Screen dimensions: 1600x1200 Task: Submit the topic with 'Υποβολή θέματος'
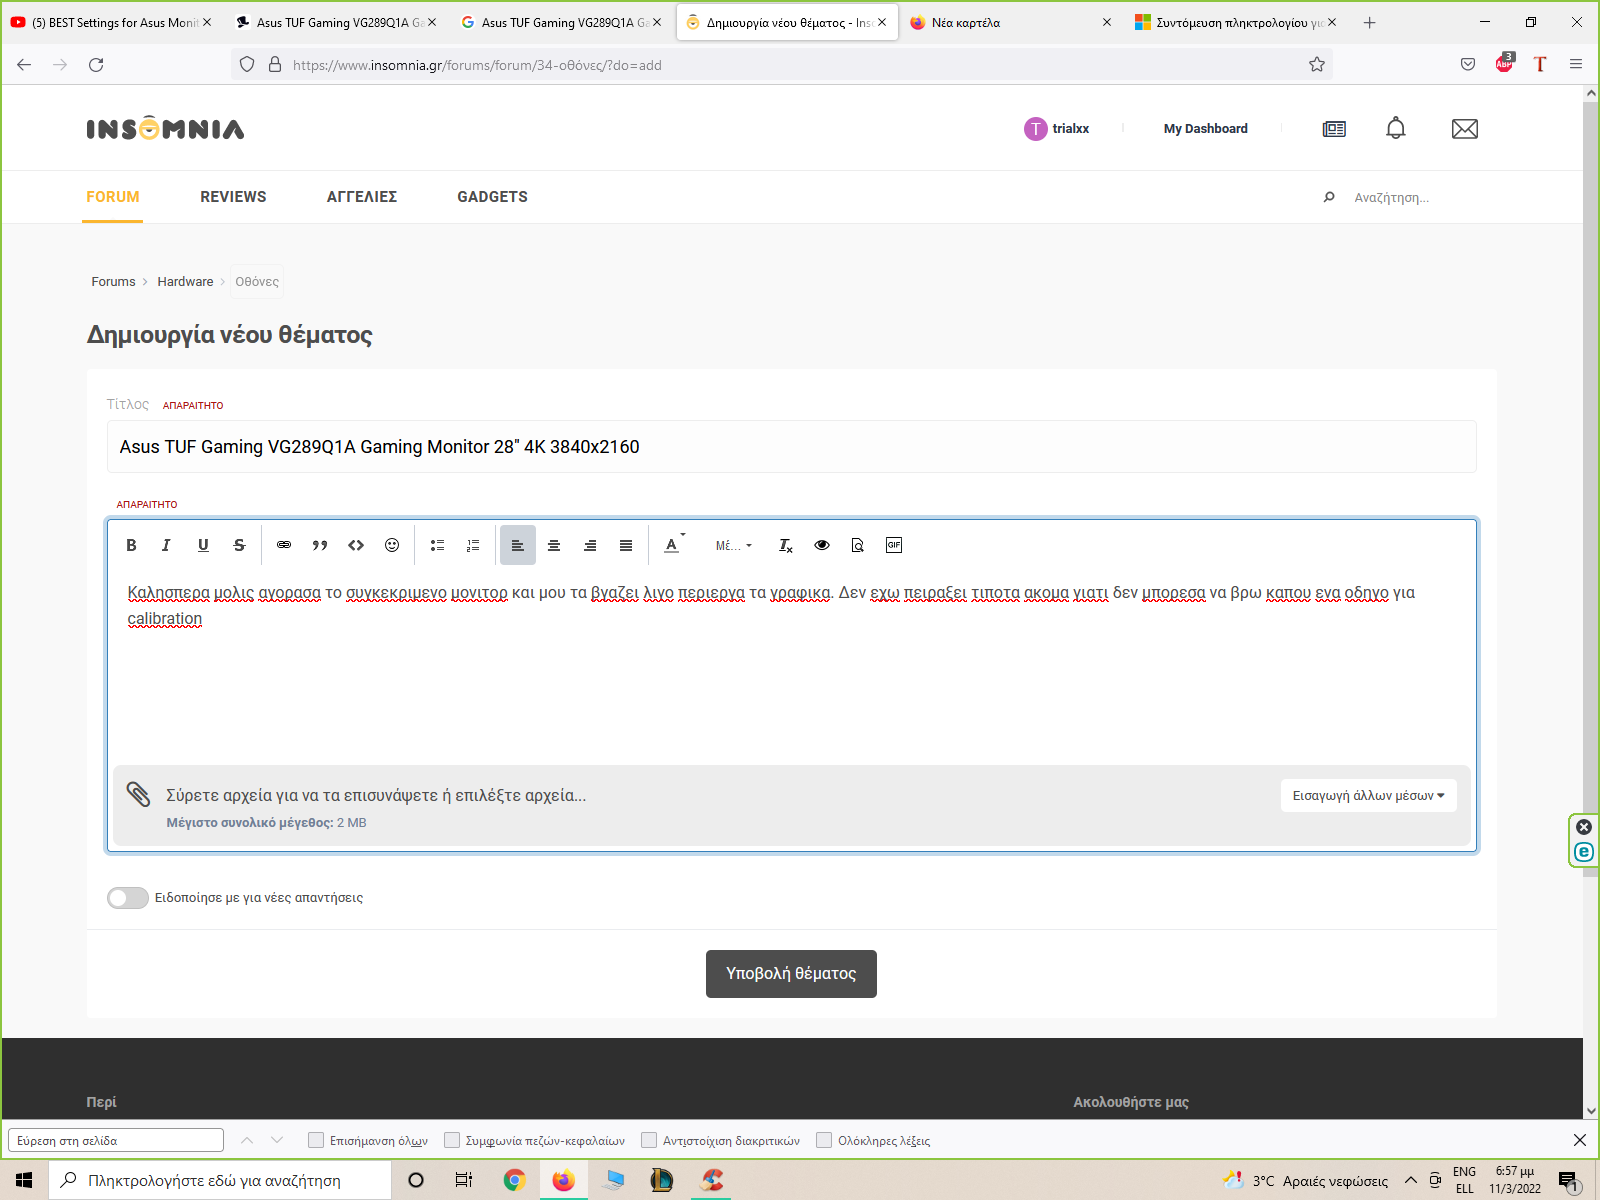click(791, 974)
